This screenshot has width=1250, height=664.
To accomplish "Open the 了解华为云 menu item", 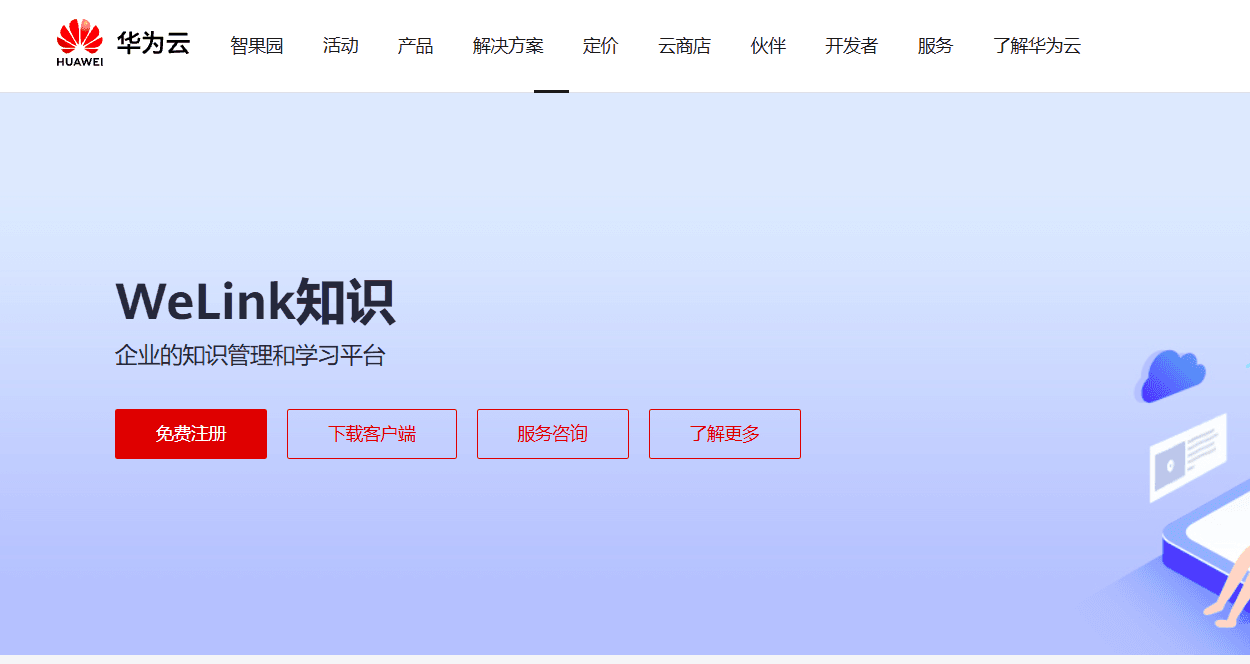I will pos(1037,46).
